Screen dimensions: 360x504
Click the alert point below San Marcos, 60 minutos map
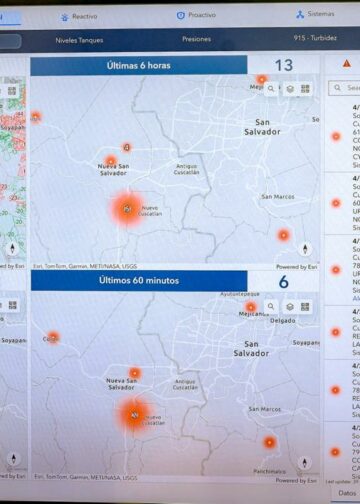[x=269, y=442]
